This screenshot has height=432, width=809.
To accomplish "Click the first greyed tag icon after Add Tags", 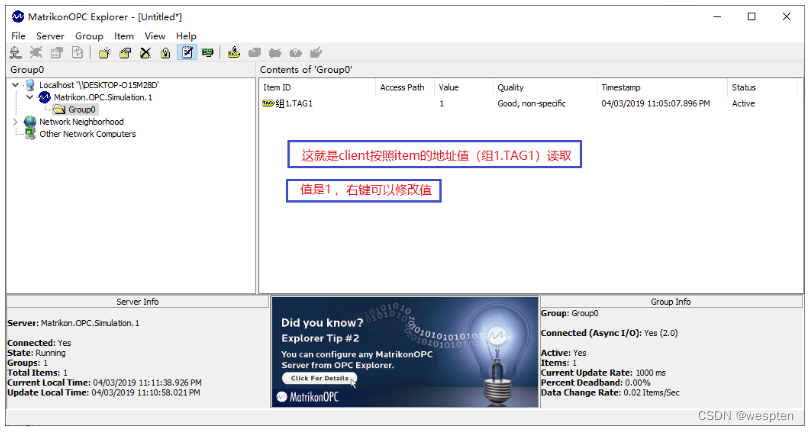I will coord(254,52).
